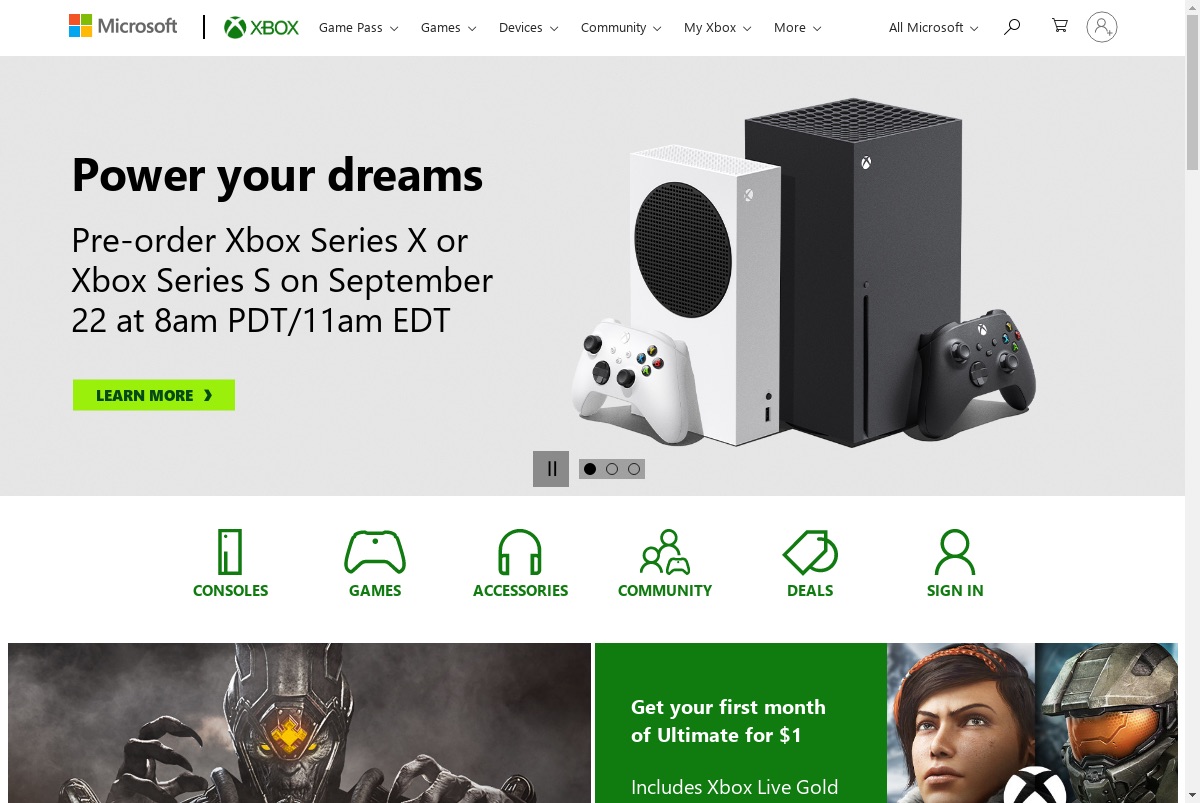Viewport: 1200px width, 803px height.
Task: Expand the Devices dropdown
Action: 529,27
